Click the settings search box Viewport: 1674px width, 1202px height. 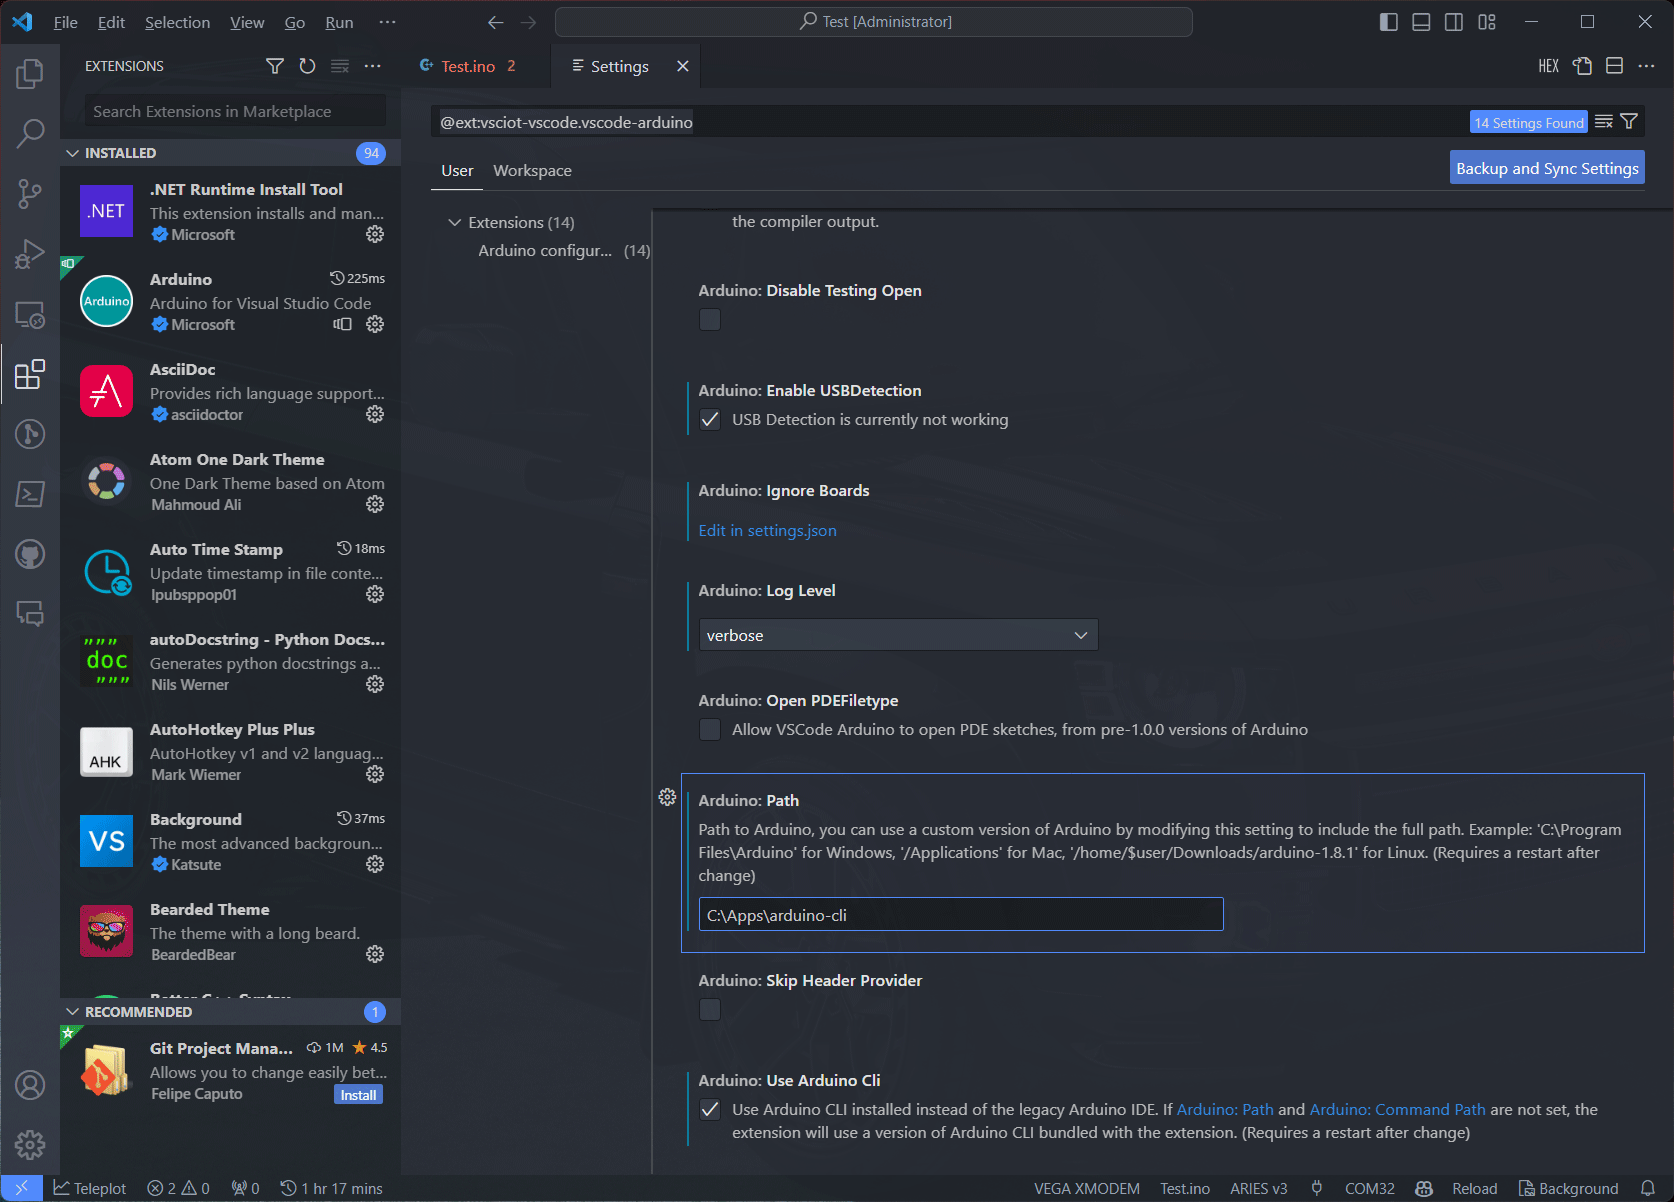tap(950, 122)
